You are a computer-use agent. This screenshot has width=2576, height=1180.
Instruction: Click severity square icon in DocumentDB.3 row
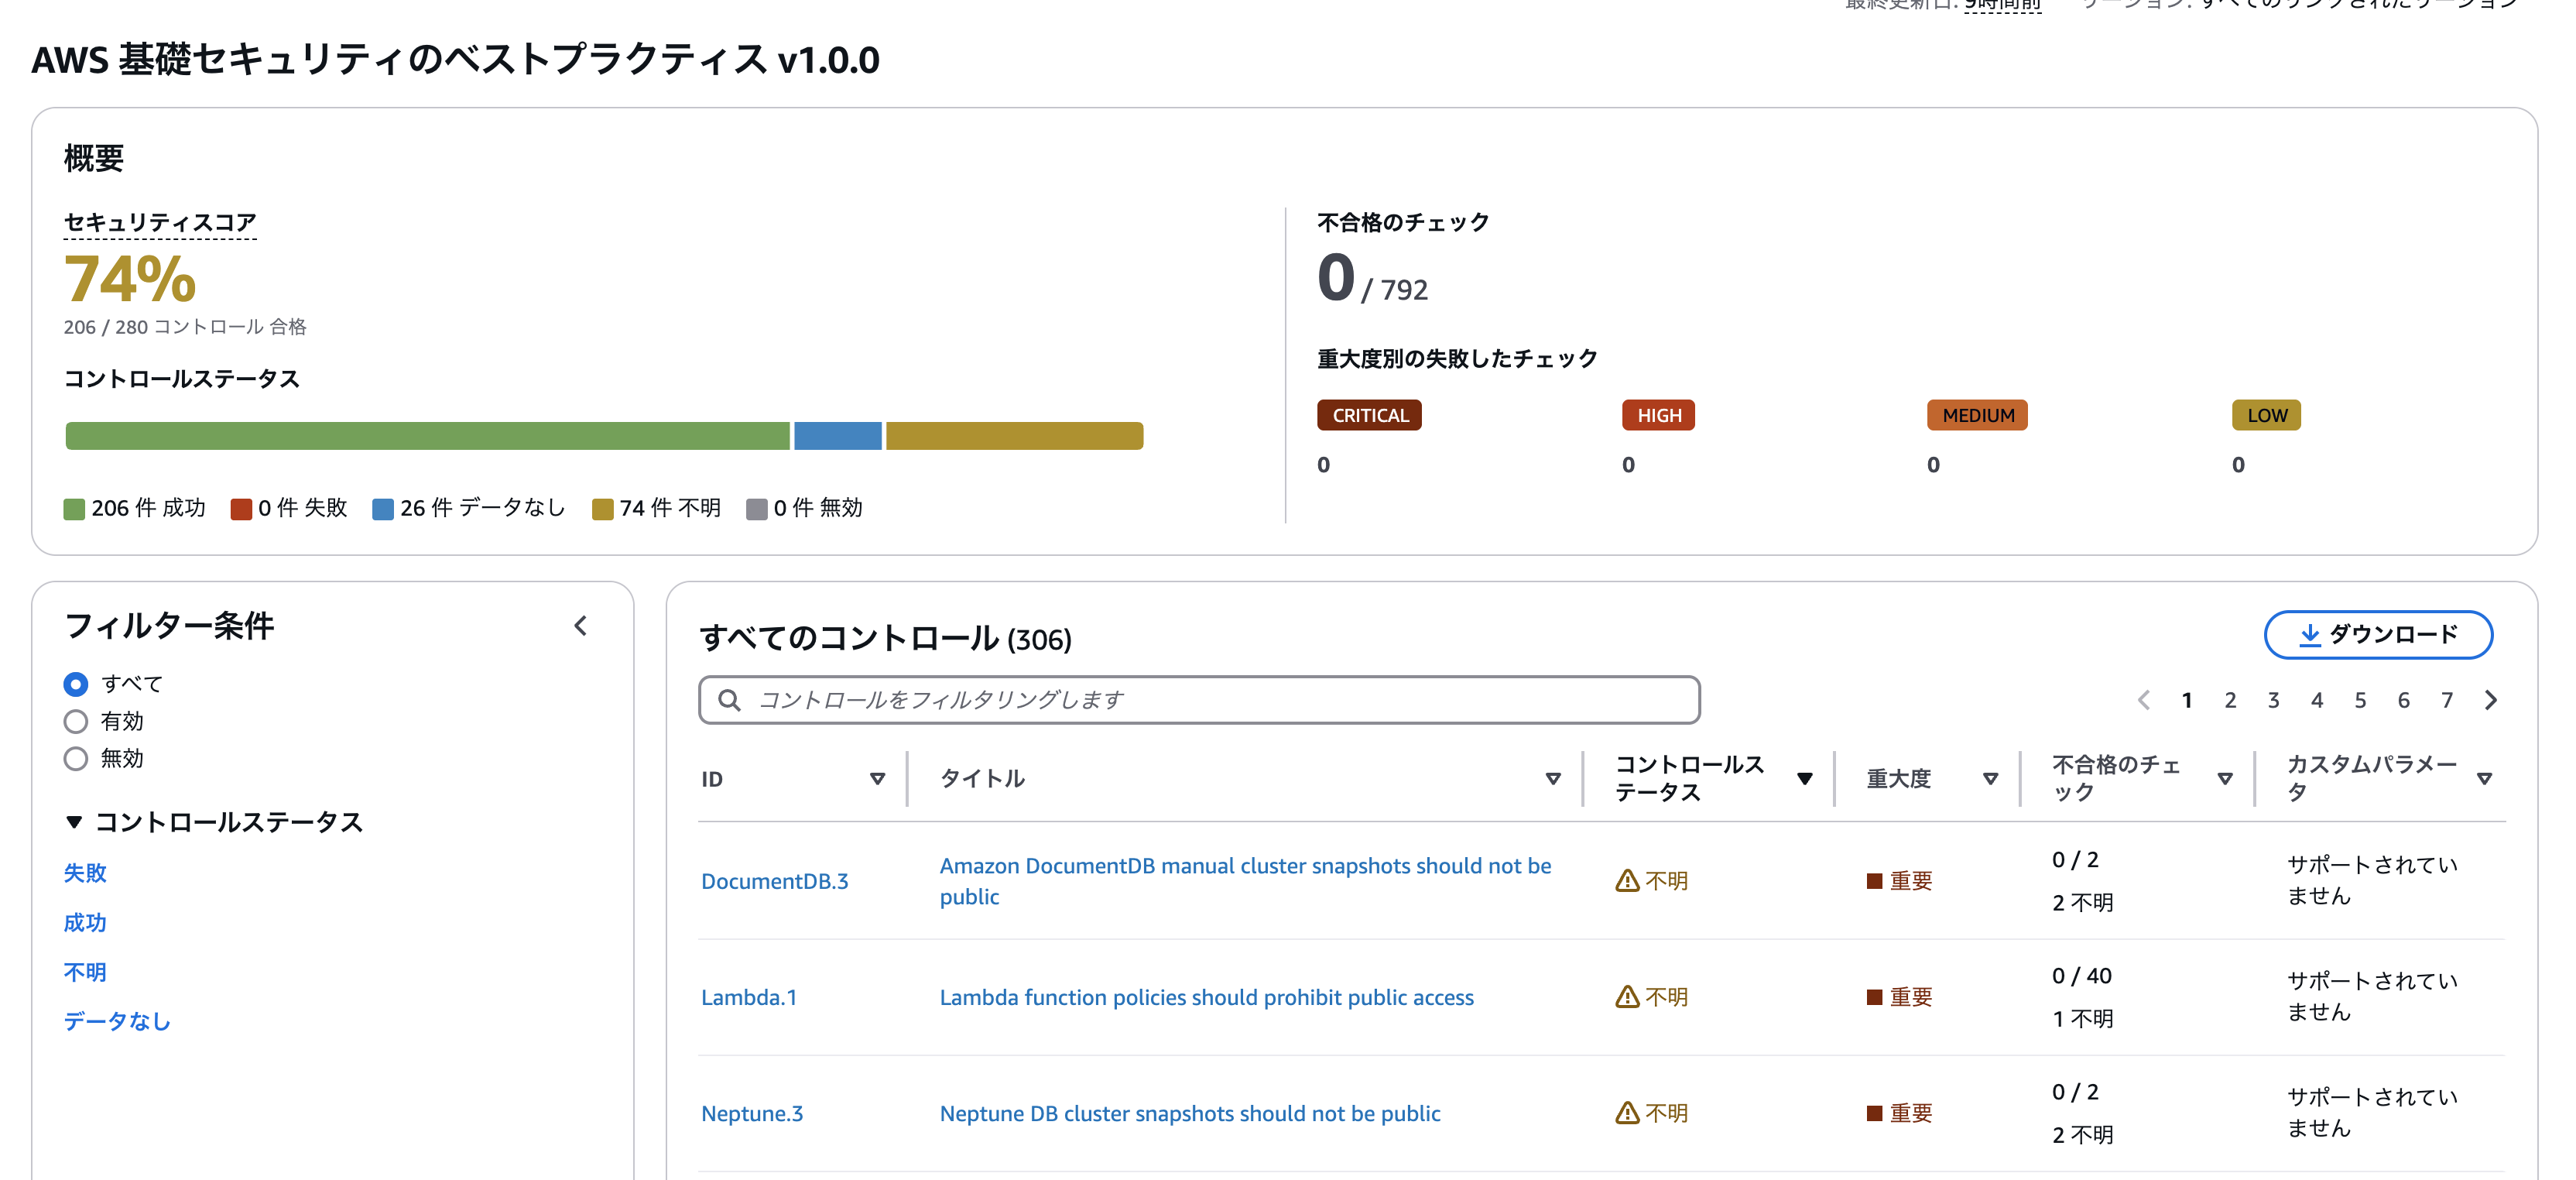[x=1874, y=881]
